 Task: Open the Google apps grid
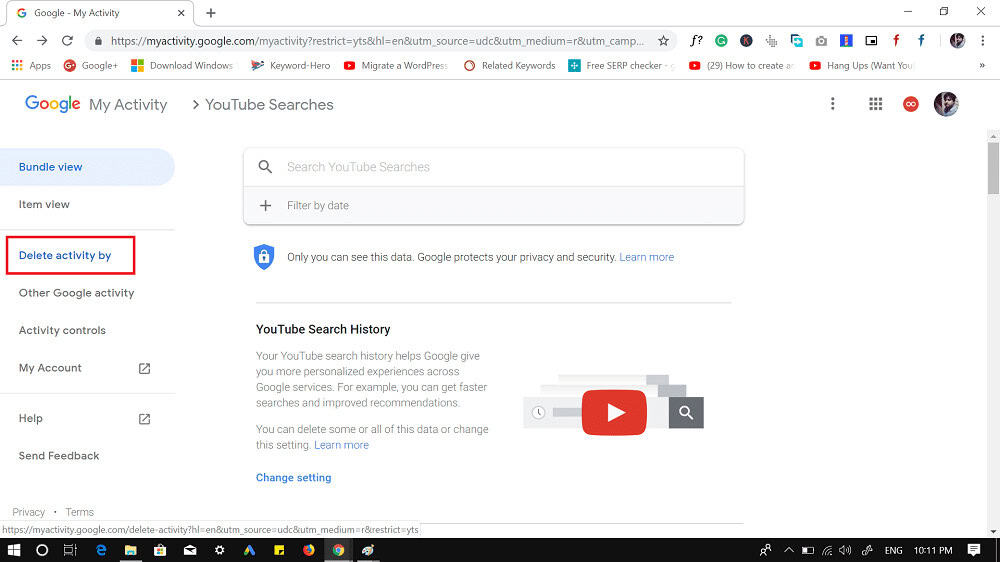pyautogui.click(x=876, y=104)
